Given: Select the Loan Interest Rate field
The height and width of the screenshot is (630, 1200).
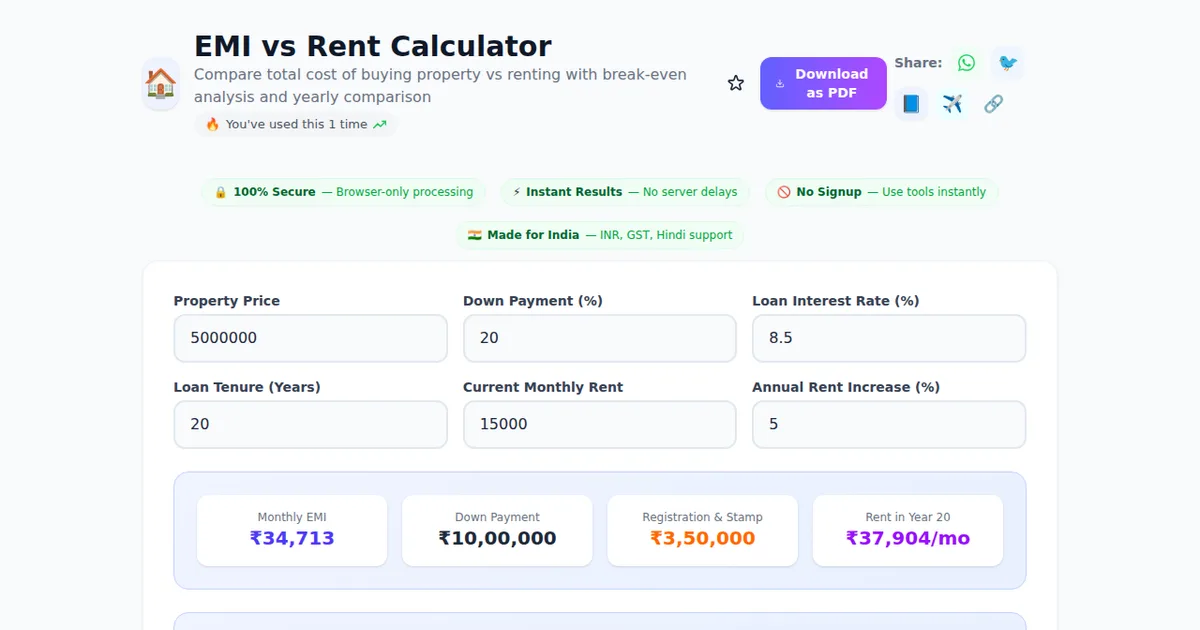Looking at the screenshot, I should [888, 338].
